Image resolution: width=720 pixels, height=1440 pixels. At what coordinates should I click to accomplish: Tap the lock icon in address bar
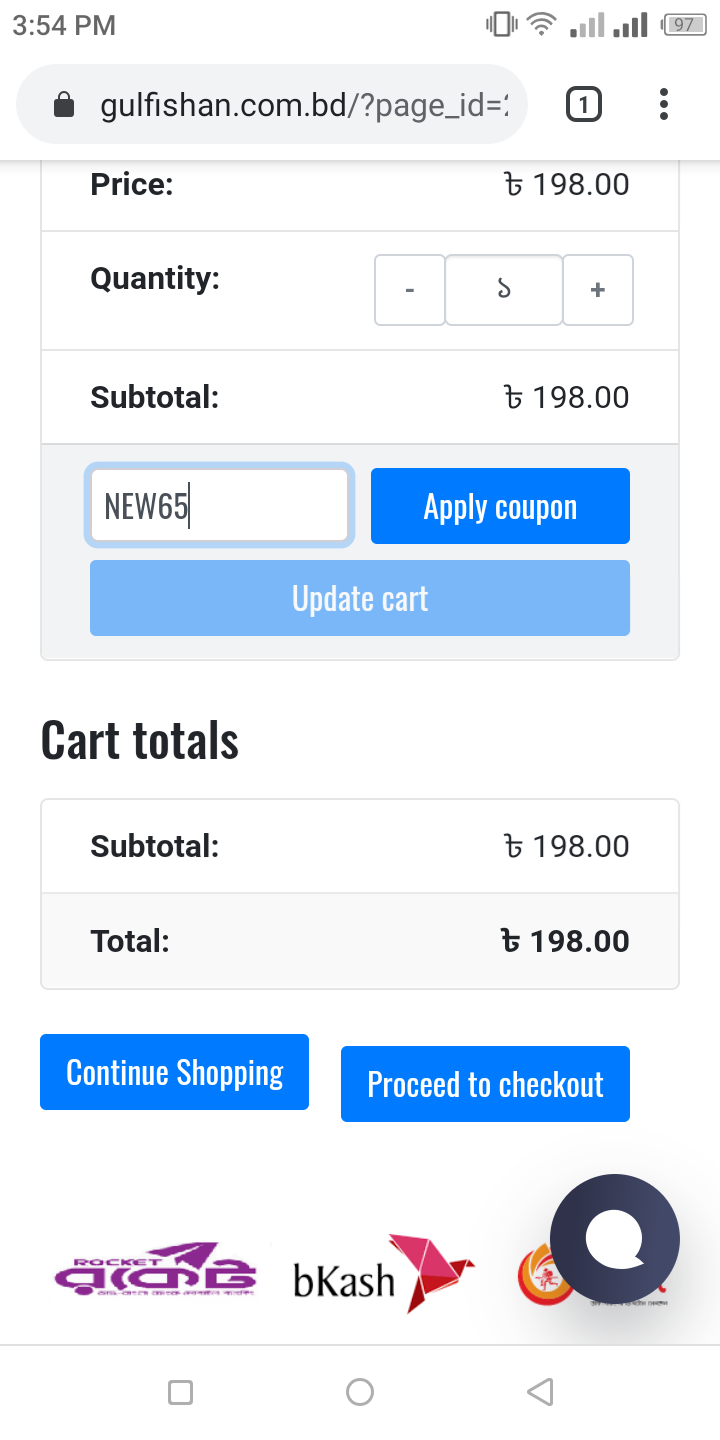(x=64, y=105)
